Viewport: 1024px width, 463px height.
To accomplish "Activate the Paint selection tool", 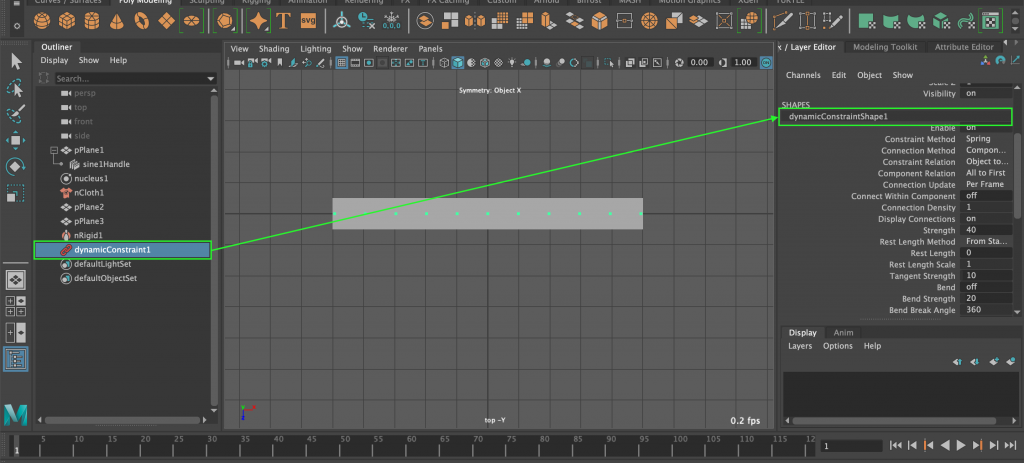I will (16, 114).
